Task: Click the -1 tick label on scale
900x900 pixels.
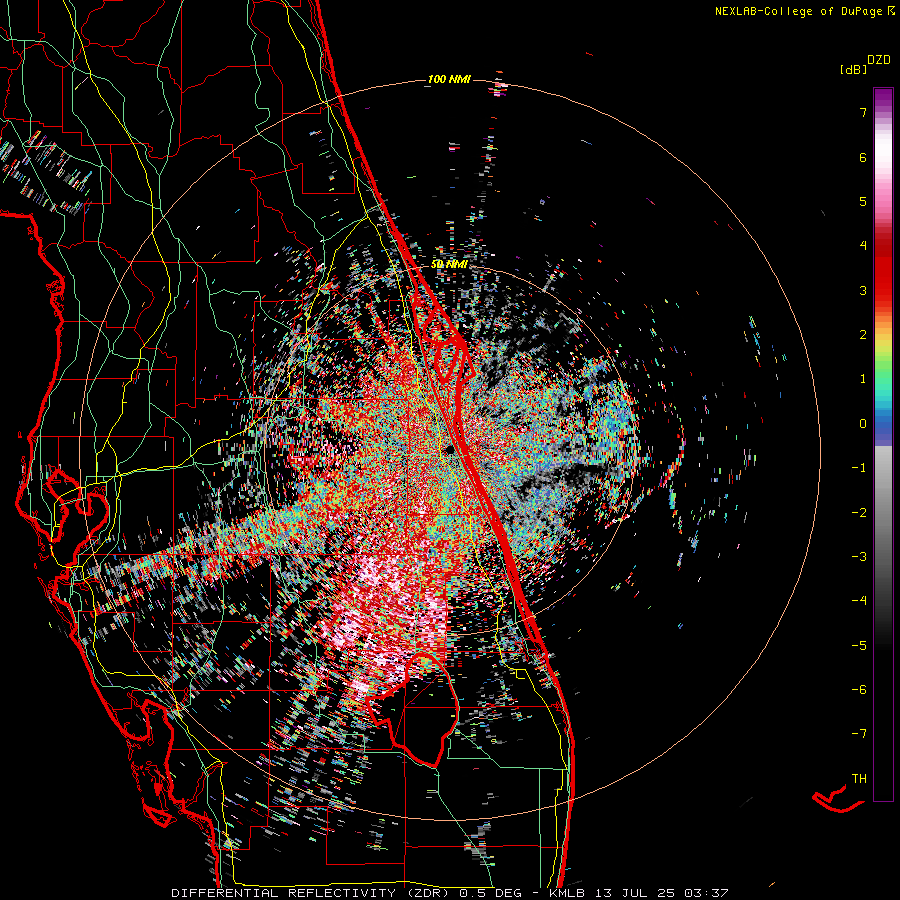Action: coord(859,468)
